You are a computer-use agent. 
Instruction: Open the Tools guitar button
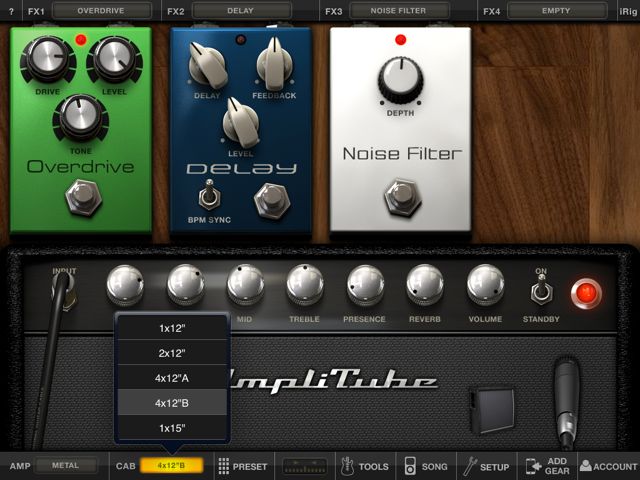pyautogui.click(x=365, y=466)
